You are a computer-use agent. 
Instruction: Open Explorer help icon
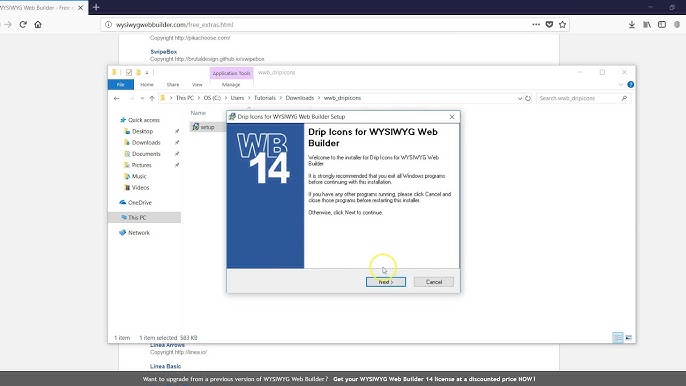[x=630, y=84]
